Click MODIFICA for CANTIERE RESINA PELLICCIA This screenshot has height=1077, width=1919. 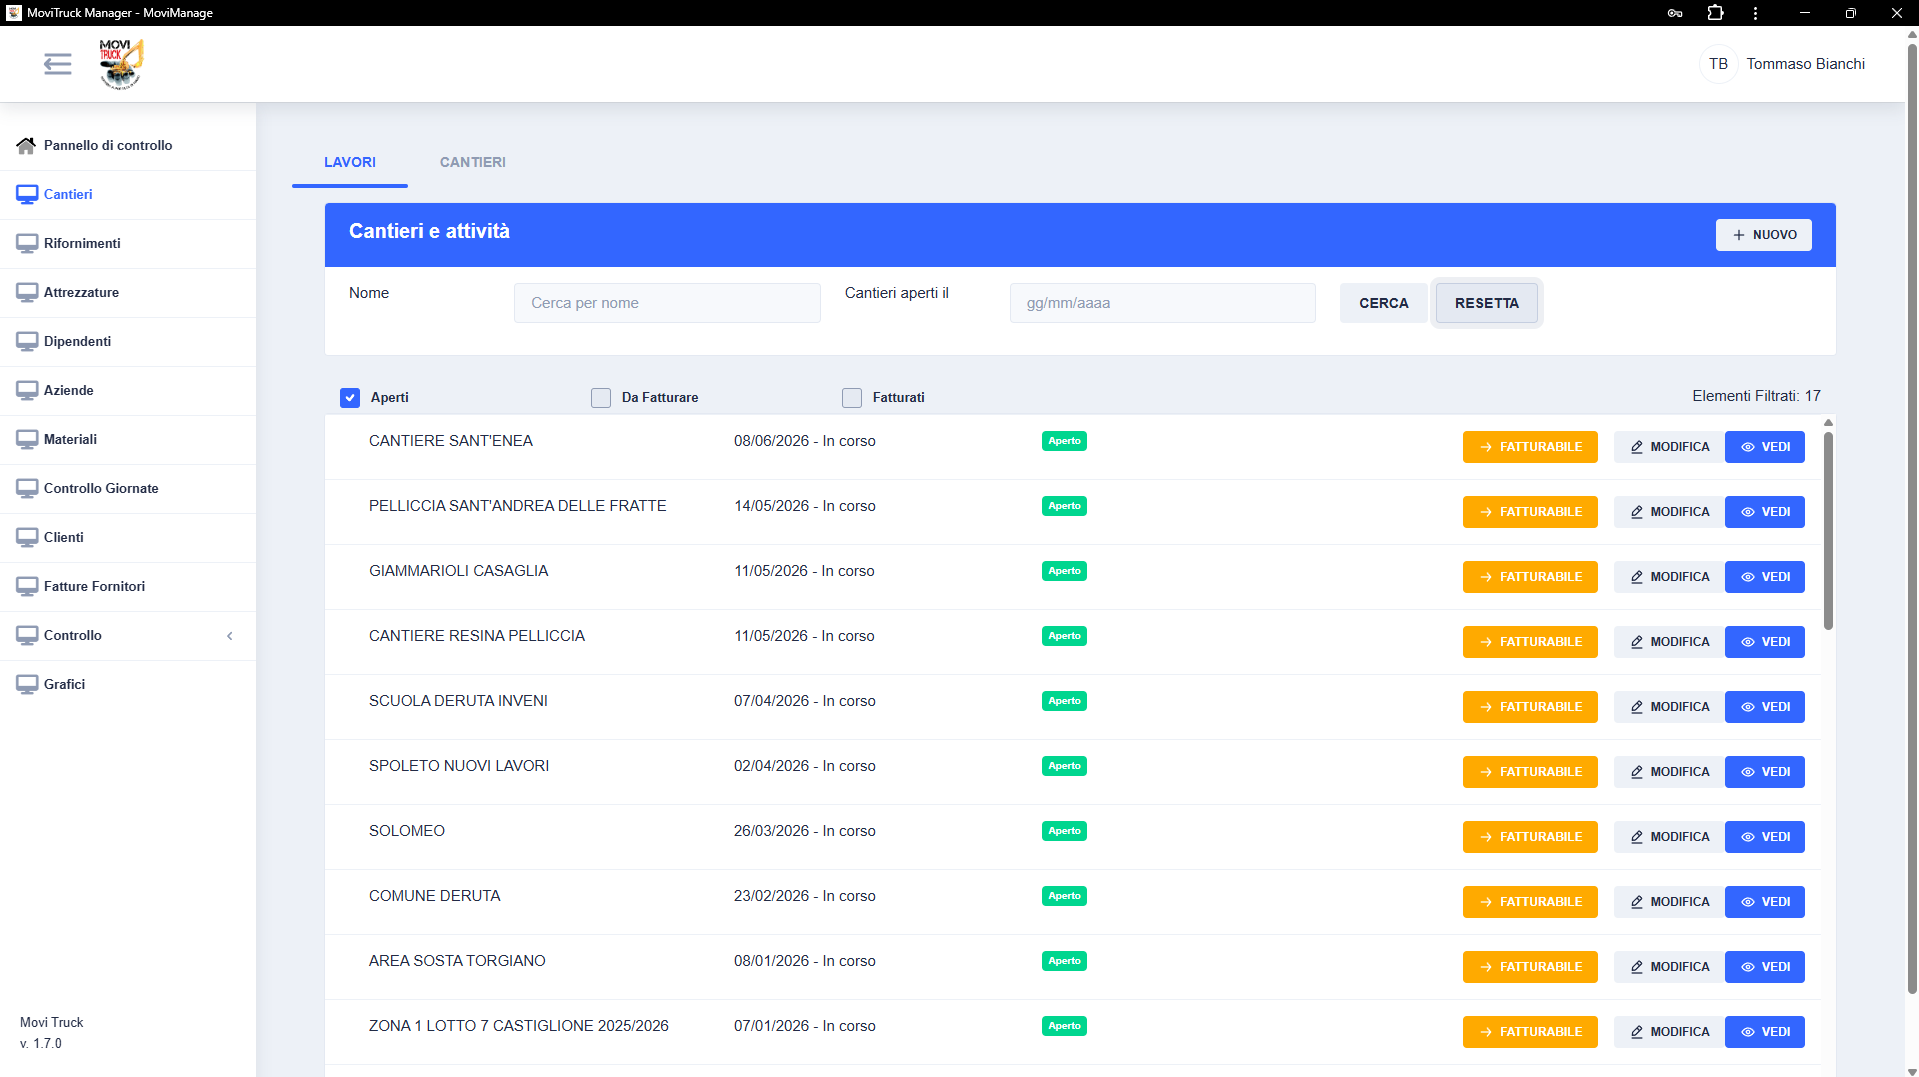click(1669, 642)
